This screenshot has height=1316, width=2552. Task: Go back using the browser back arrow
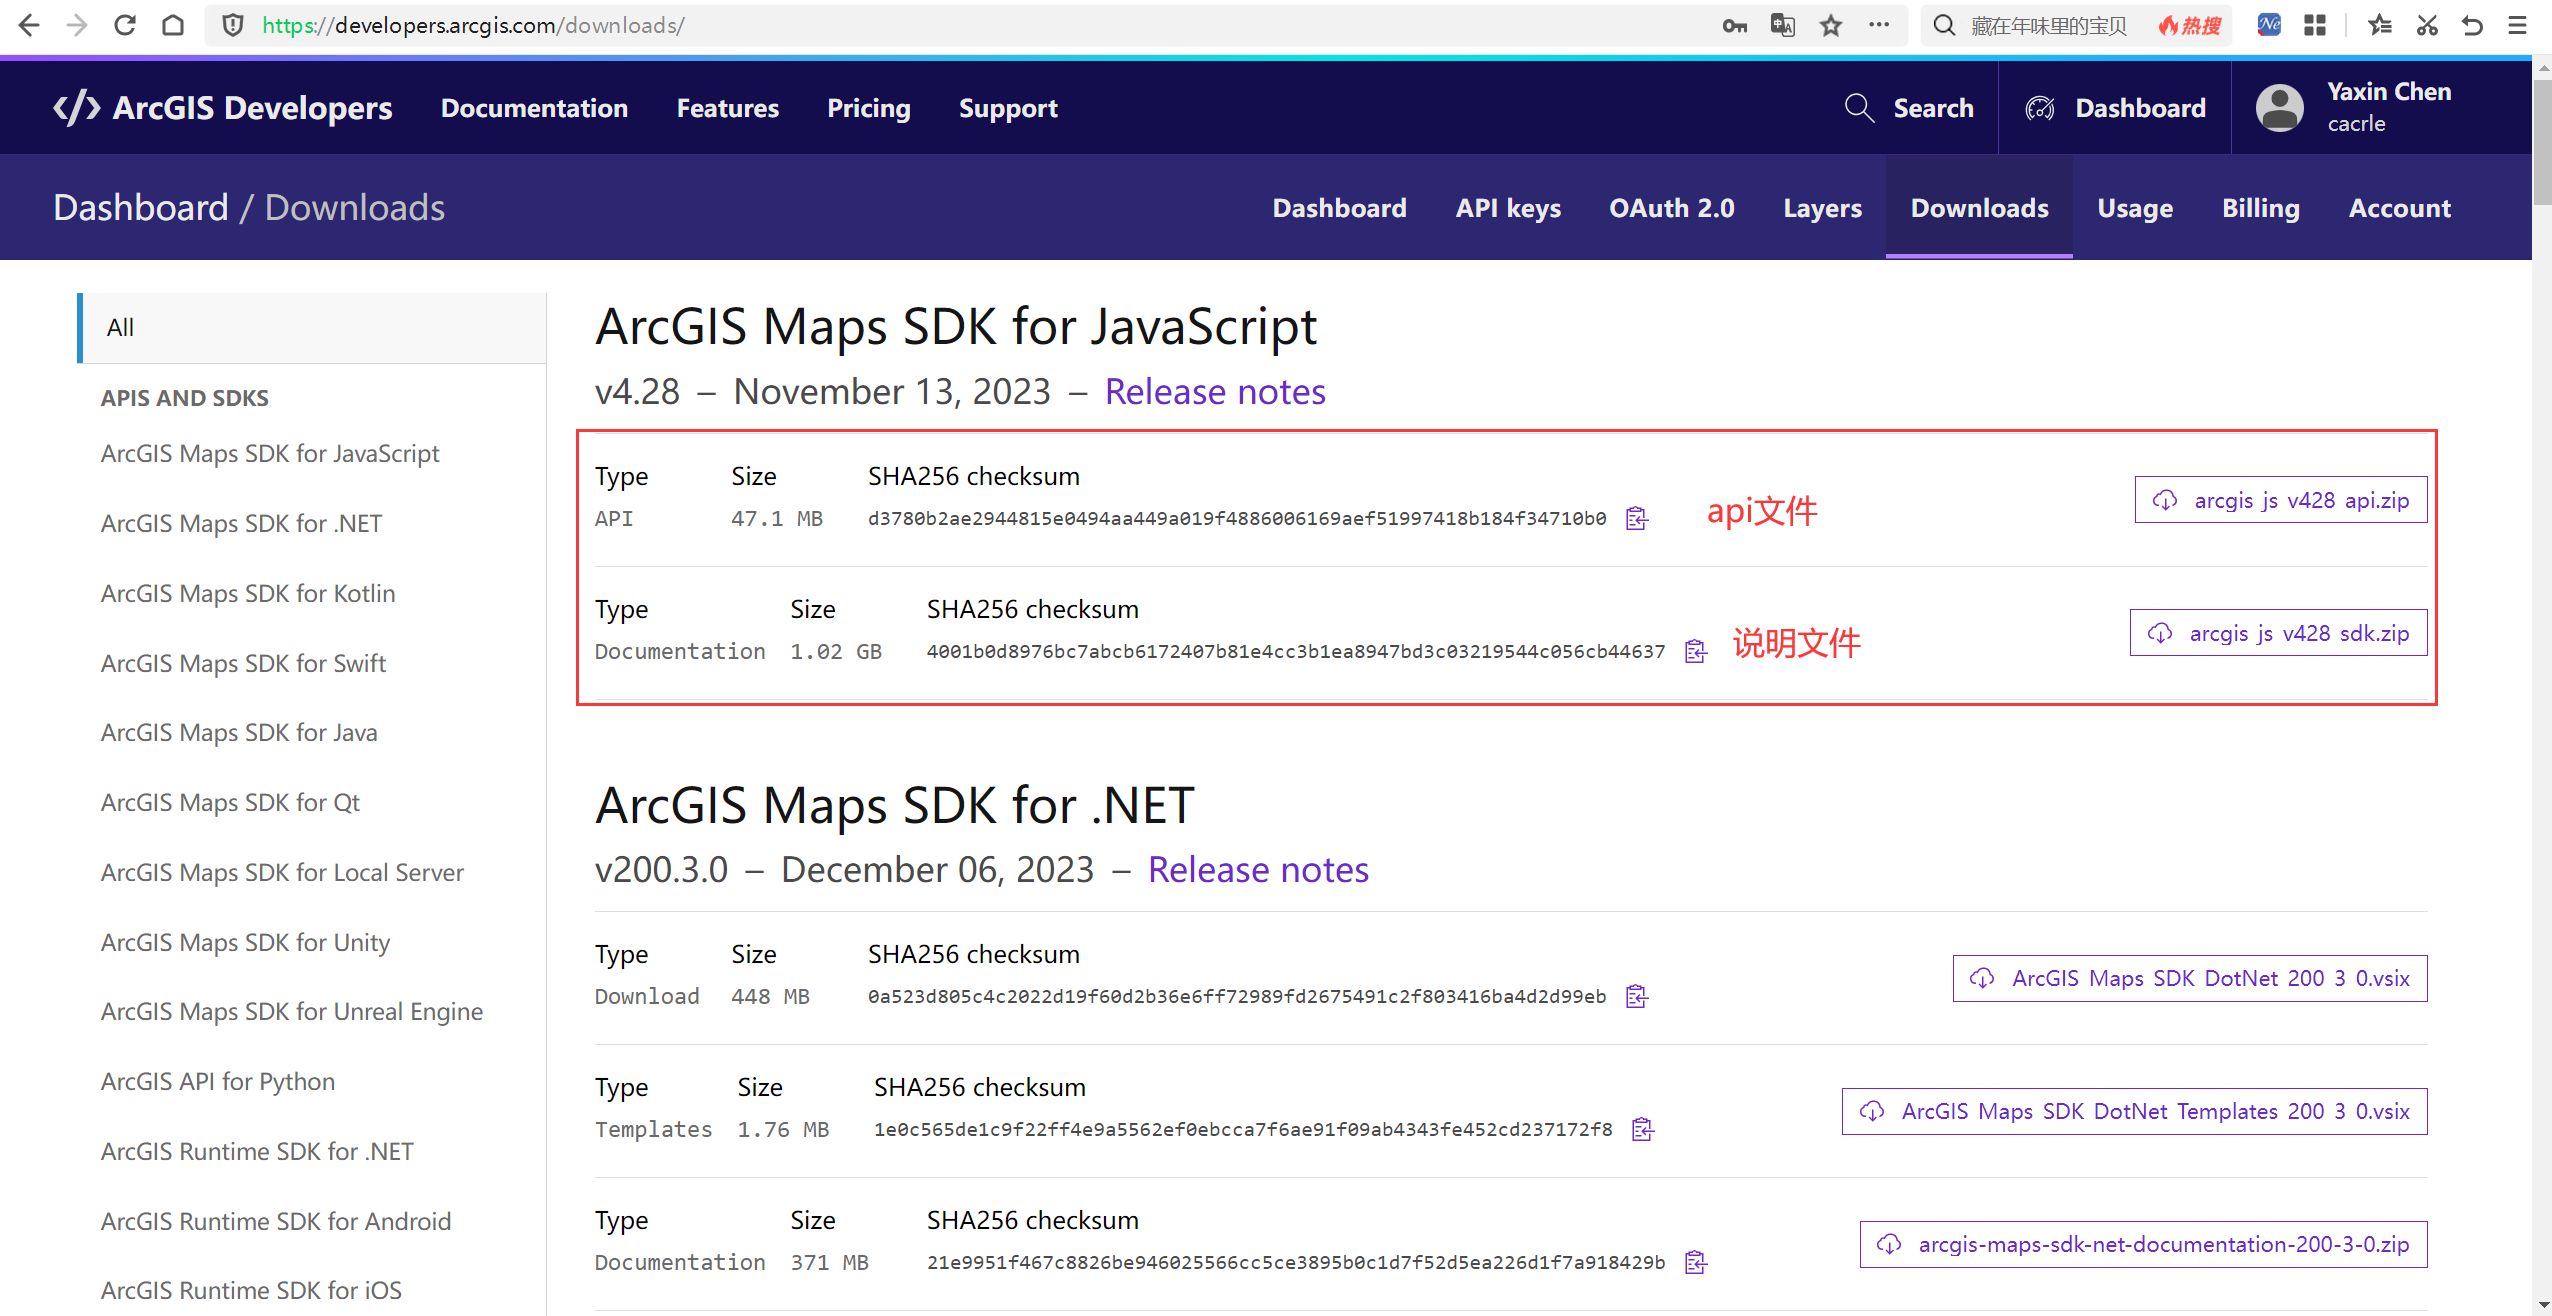29,25
